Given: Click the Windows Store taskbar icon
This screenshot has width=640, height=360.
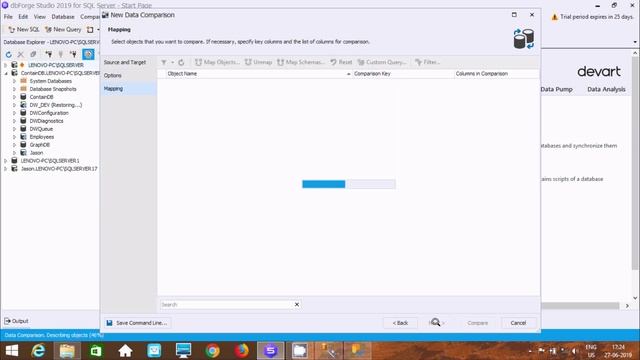Looking at the screenshot, I should [x=96, y=351].
